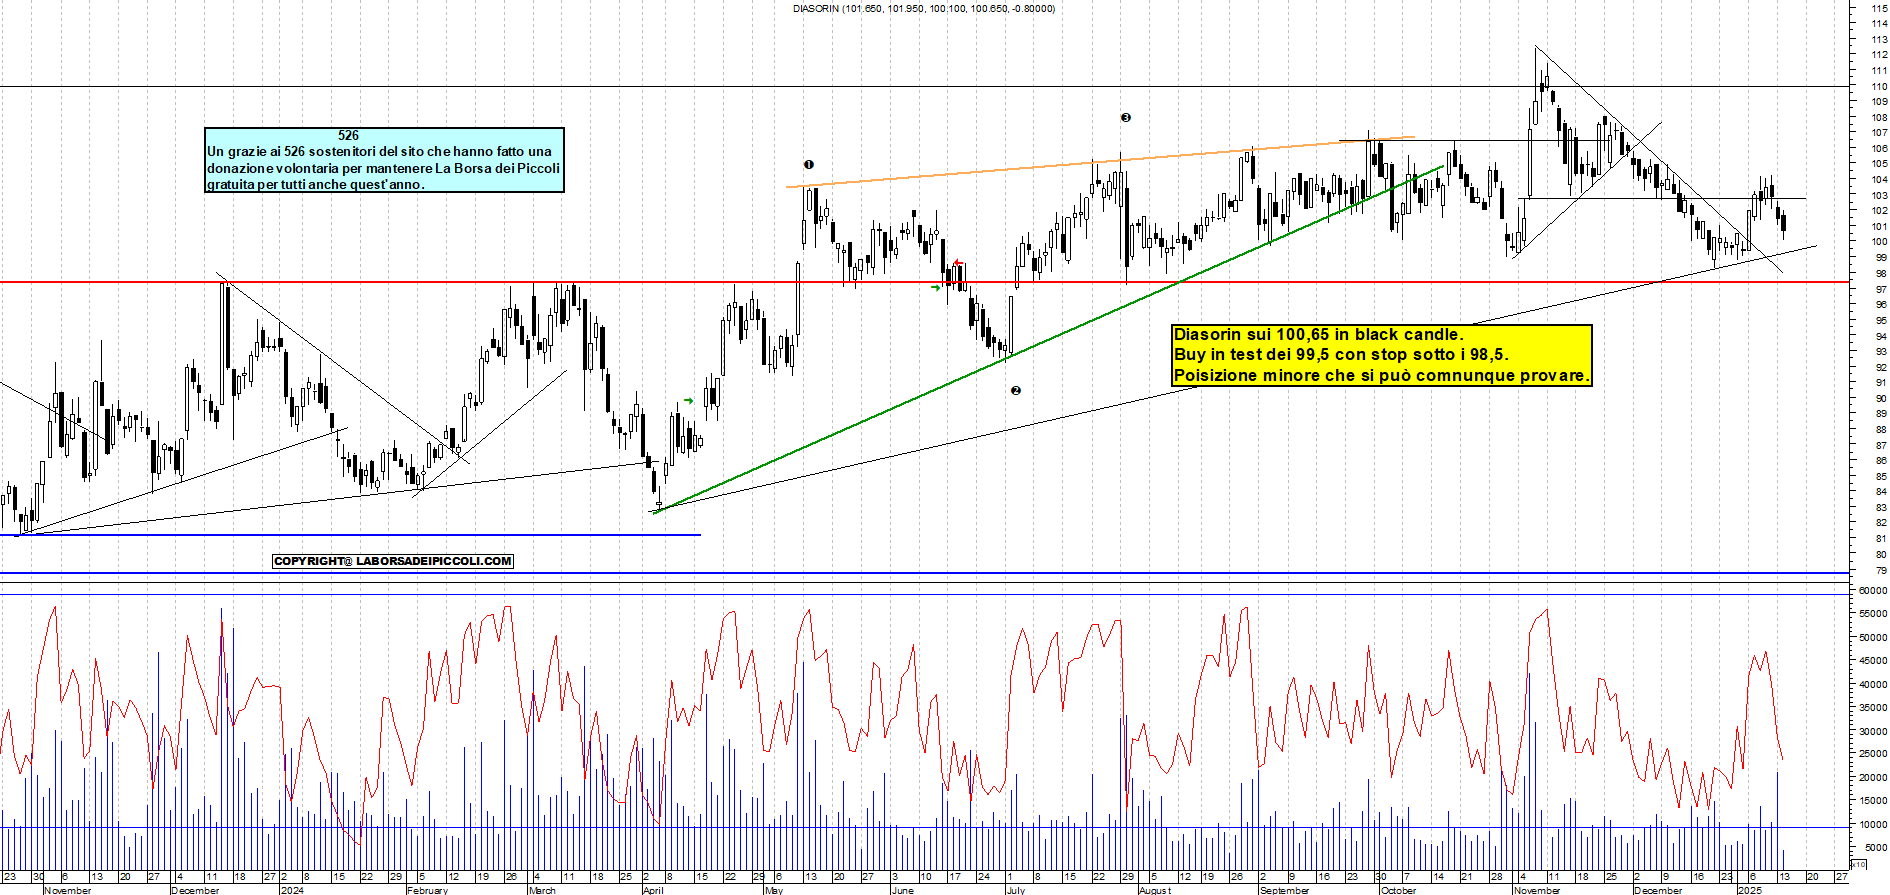The width and height of the screenshot is (1890, 895).
Task: Click the wave marker number 1 above May
Action: (x=809, y=164)
